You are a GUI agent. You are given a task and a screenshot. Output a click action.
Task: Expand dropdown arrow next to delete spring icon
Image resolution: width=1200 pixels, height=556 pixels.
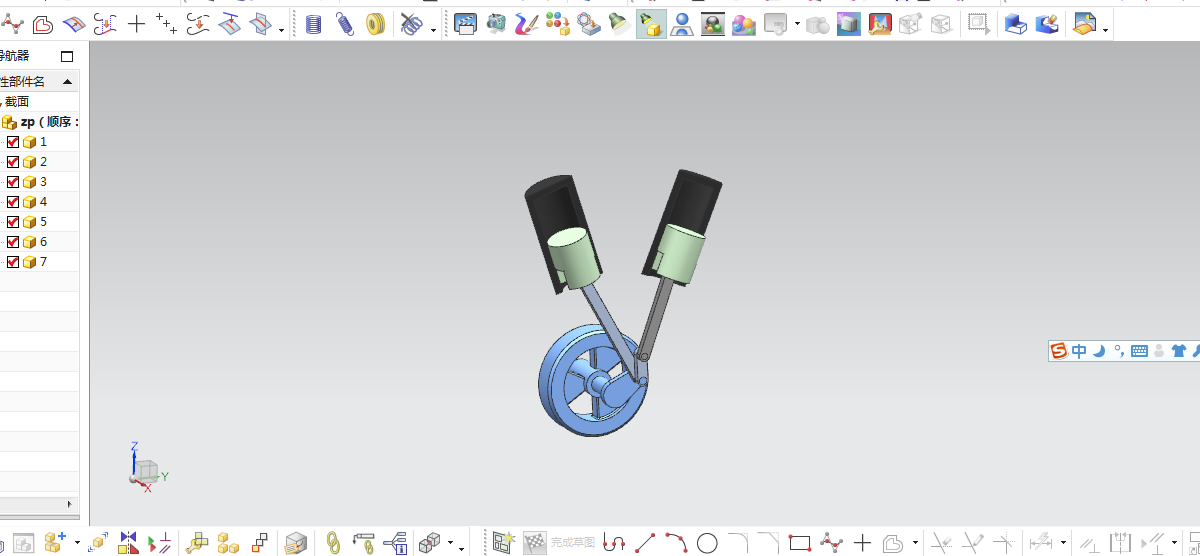433,30
